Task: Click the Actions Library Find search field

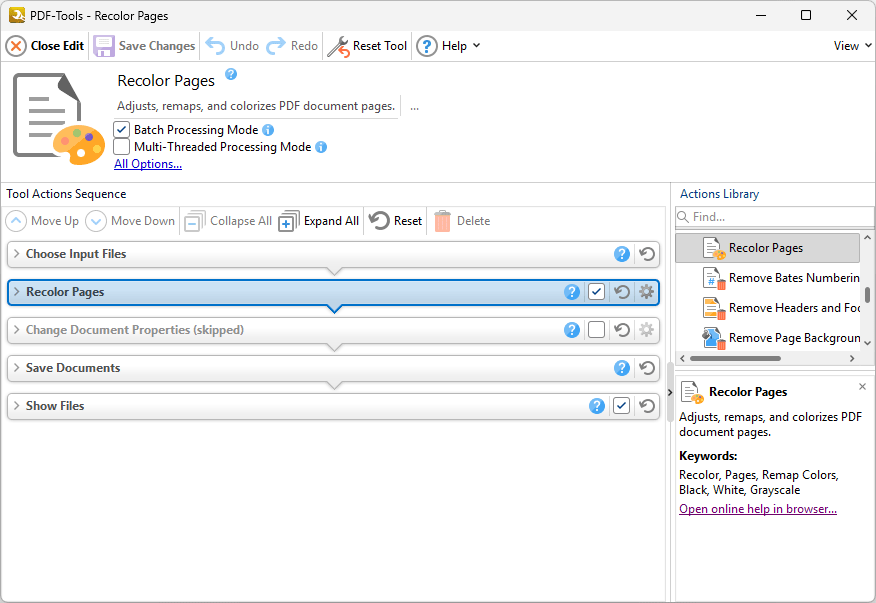Action: tap(774, 217)
